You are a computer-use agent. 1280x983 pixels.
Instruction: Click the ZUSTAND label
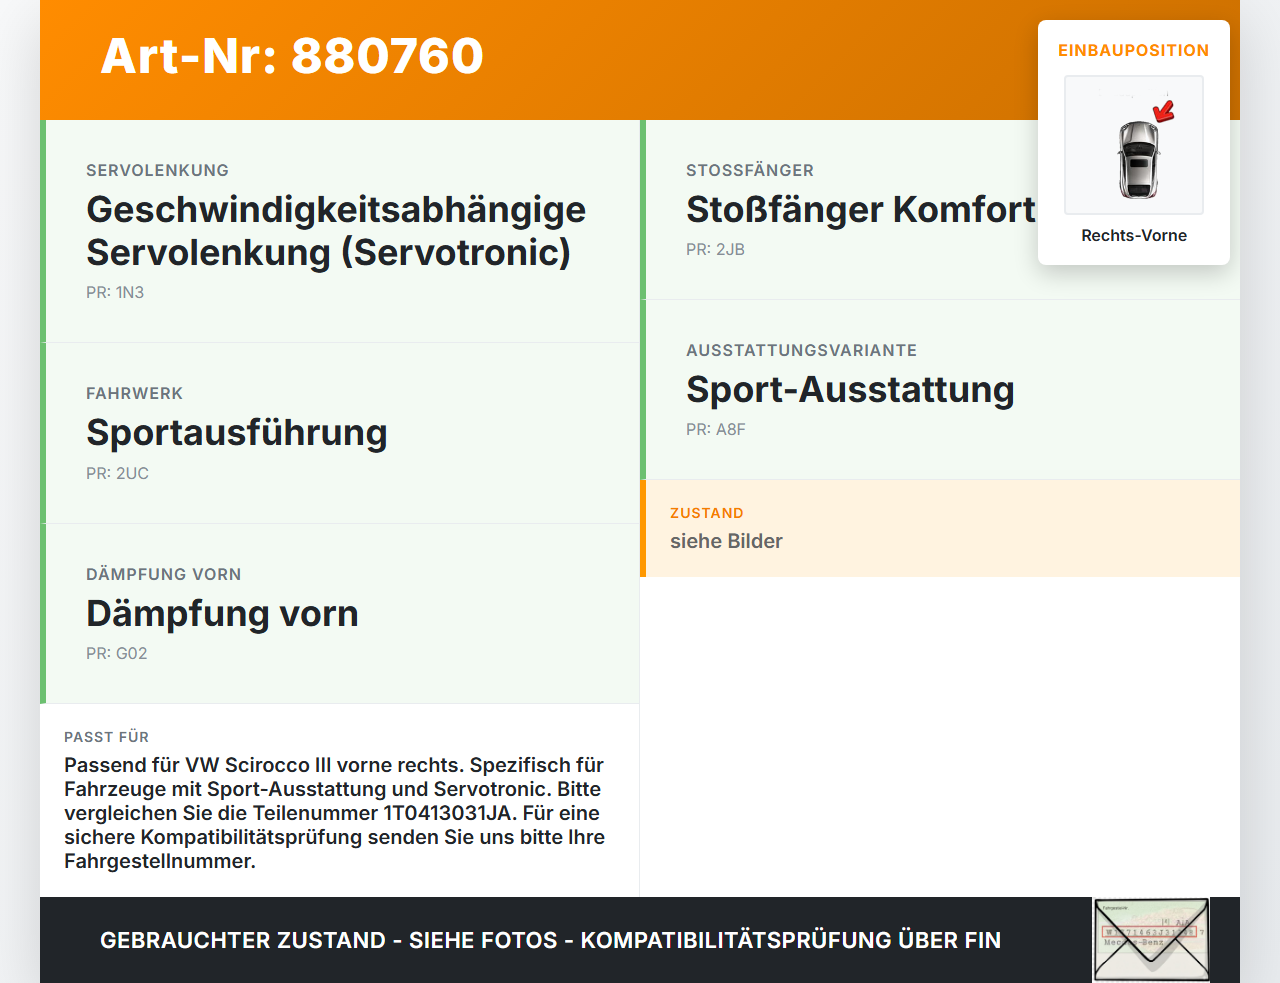point(707,513)
